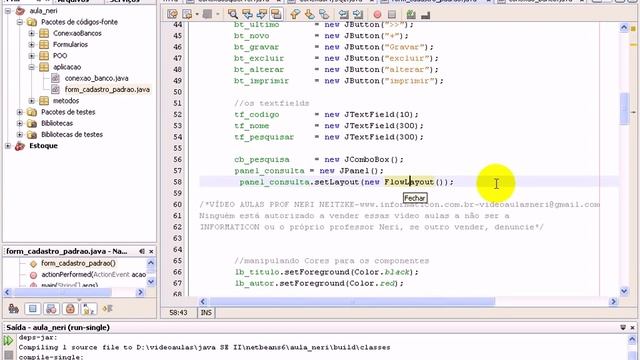Viewport: 640px width, 360px height.
Task: Click the Comment code toolbar icon
Action: 411,15
